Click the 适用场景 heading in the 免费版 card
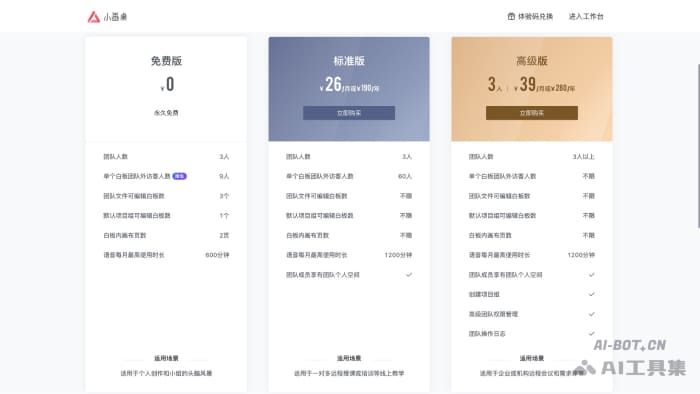Viewport: 700px width, 394px height. (x=166, y=358)
